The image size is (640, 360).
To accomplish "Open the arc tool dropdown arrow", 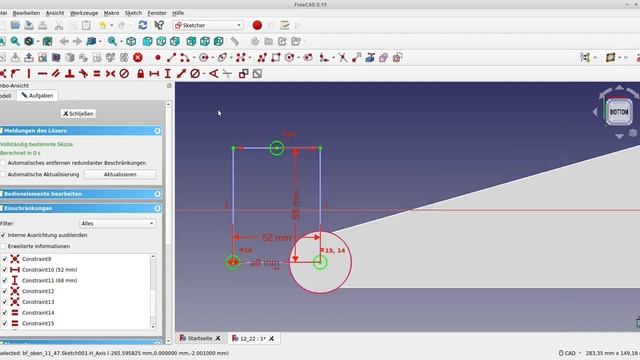I will coord(194,58).
